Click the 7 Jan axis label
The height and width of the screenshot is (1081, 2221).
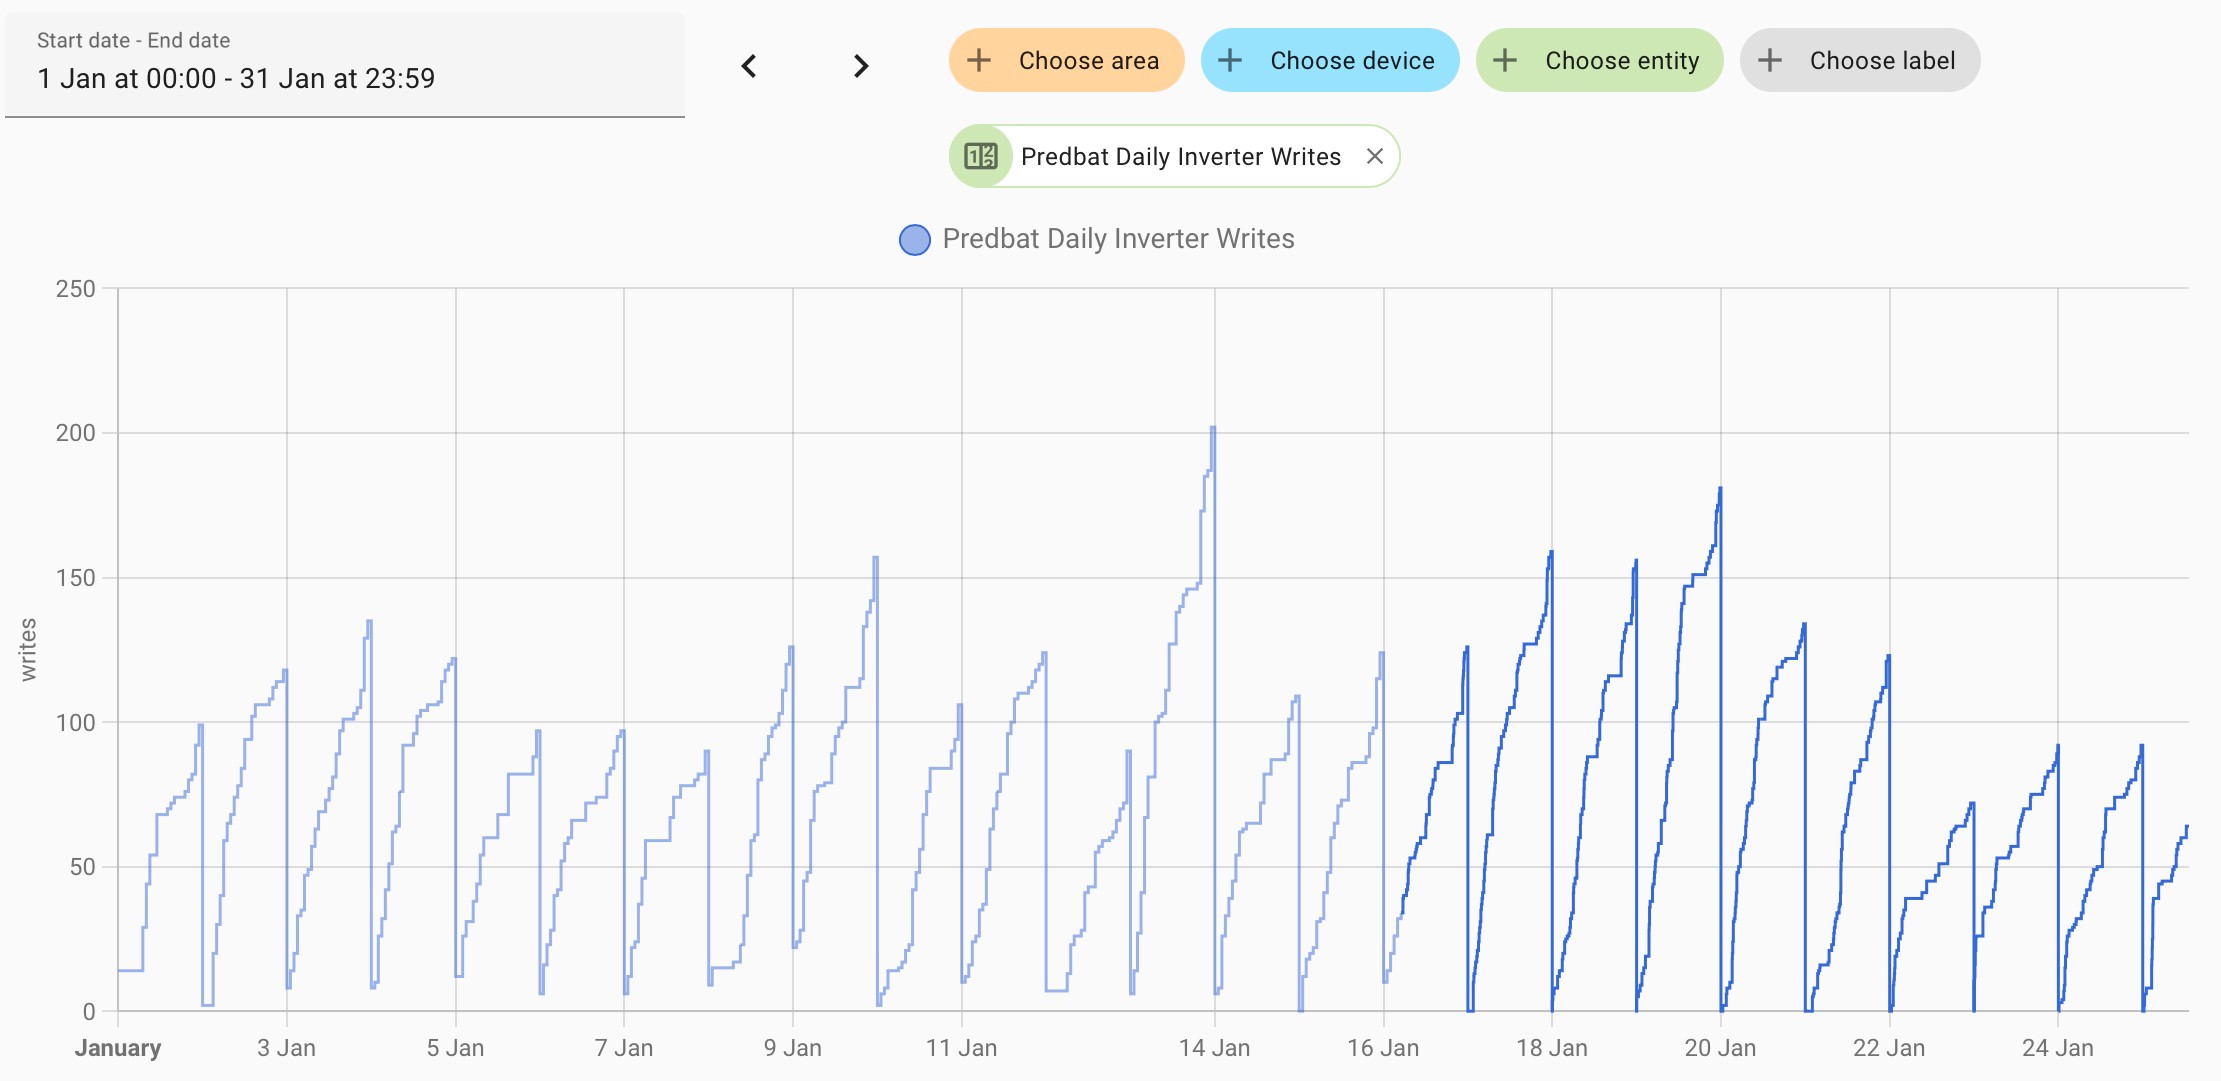[x=624, y=1048]
